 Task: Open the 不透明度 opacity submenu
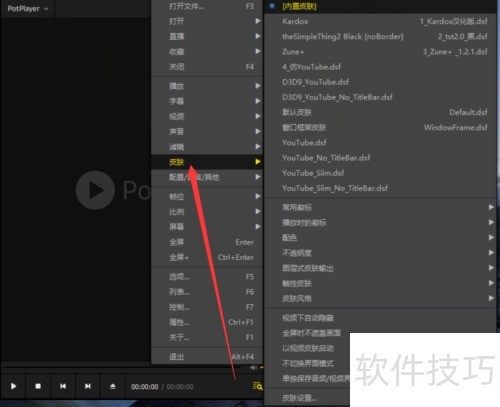[380, 253]
